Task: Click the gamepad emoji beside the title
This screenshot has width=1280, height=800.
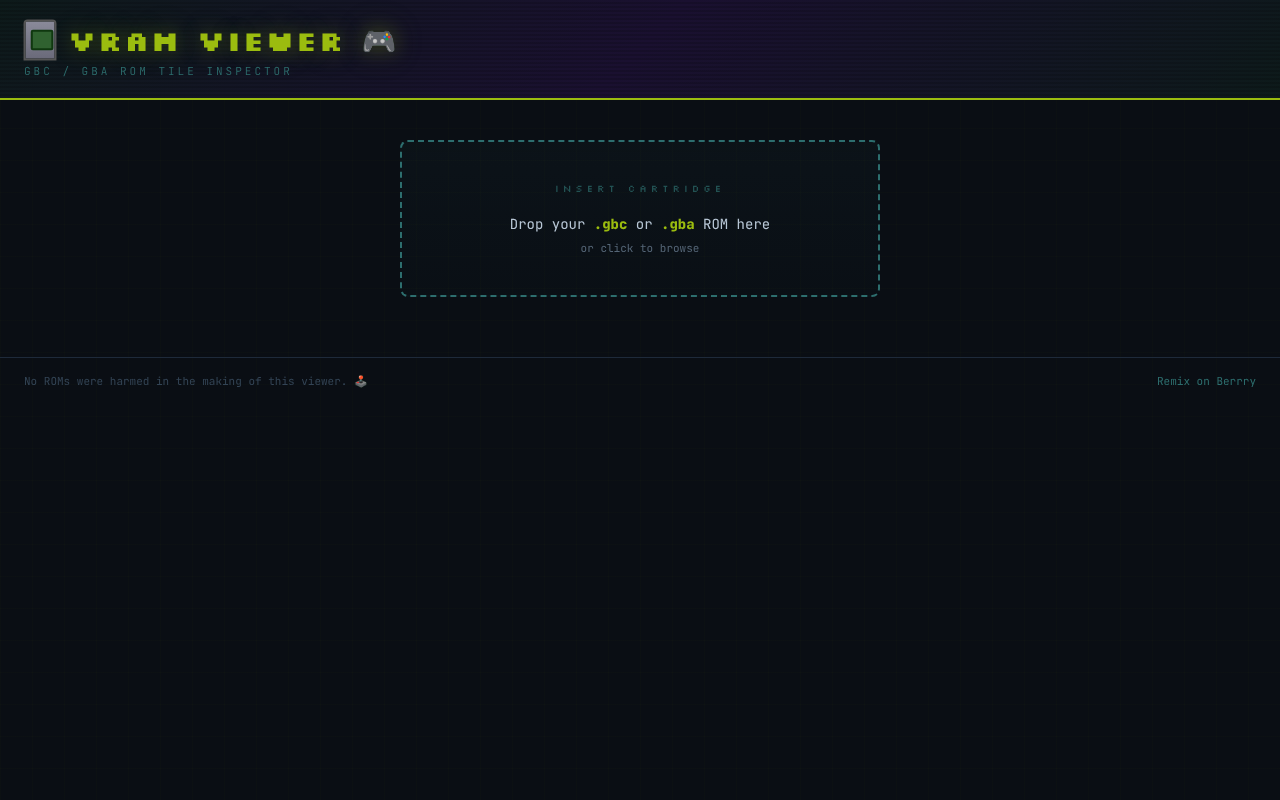Action: [378, 42]
